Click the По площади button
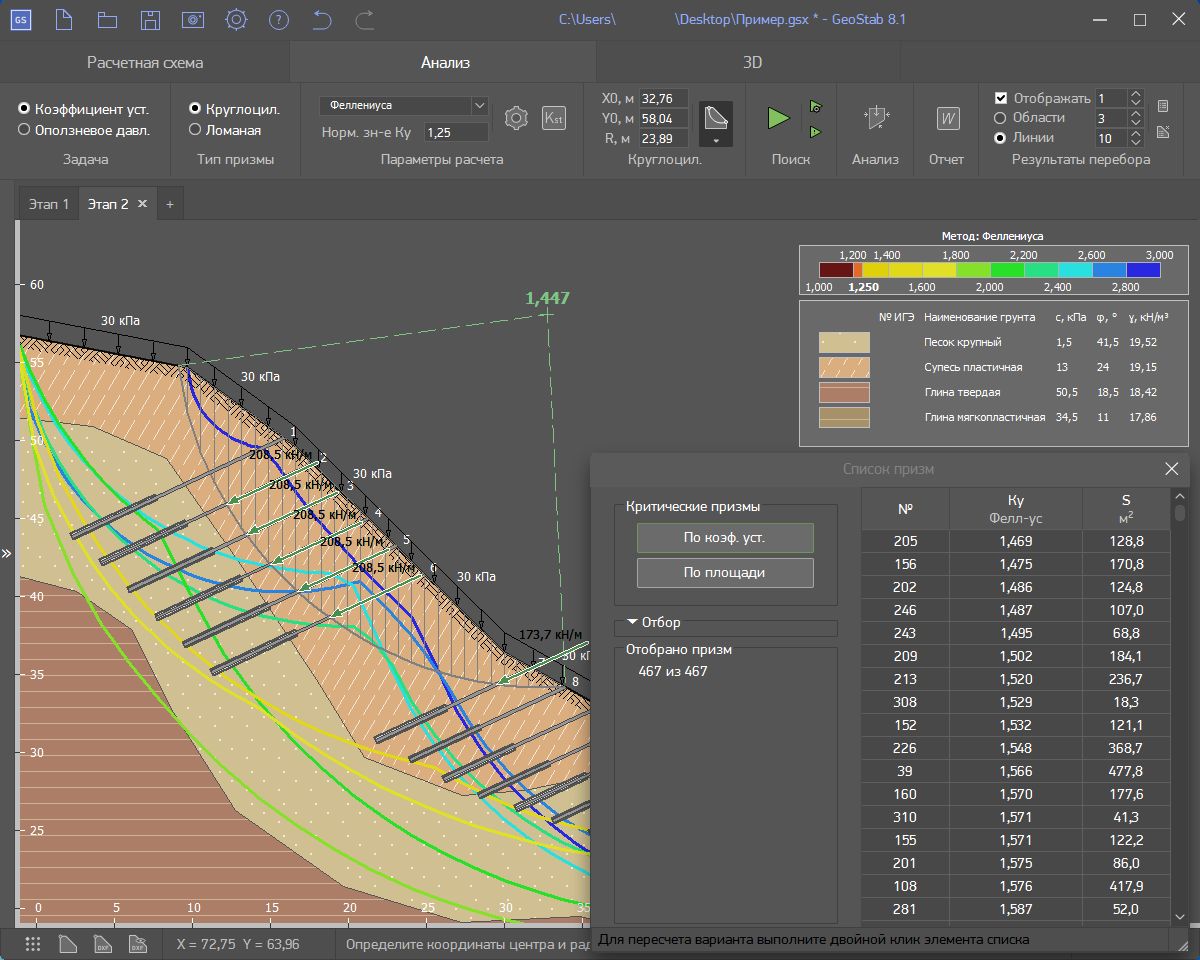The width and height of the screenshot is (1200, 960). 725,573
